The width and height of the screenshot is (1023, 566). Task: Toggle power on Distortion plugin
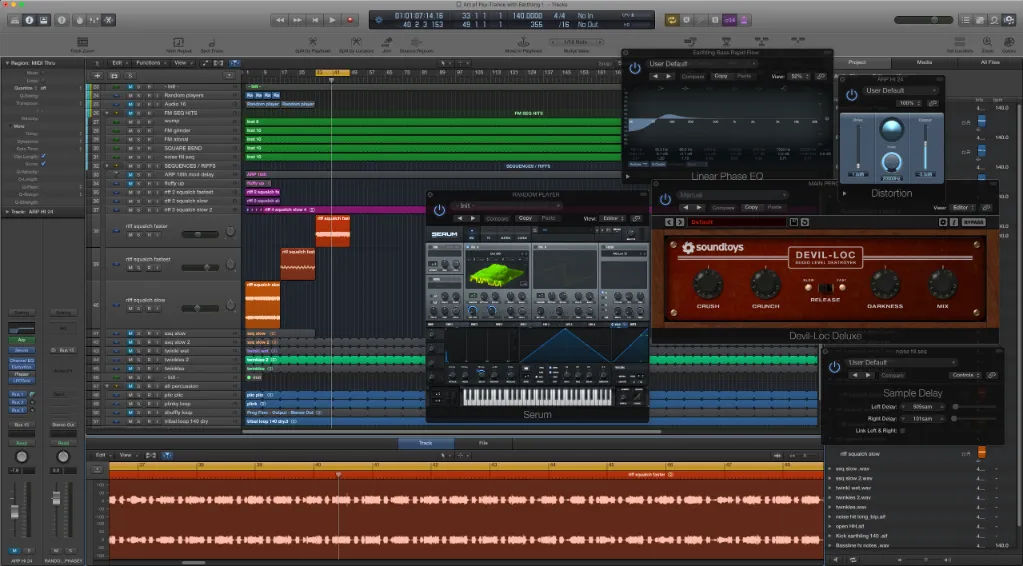(x=851, y=95)
